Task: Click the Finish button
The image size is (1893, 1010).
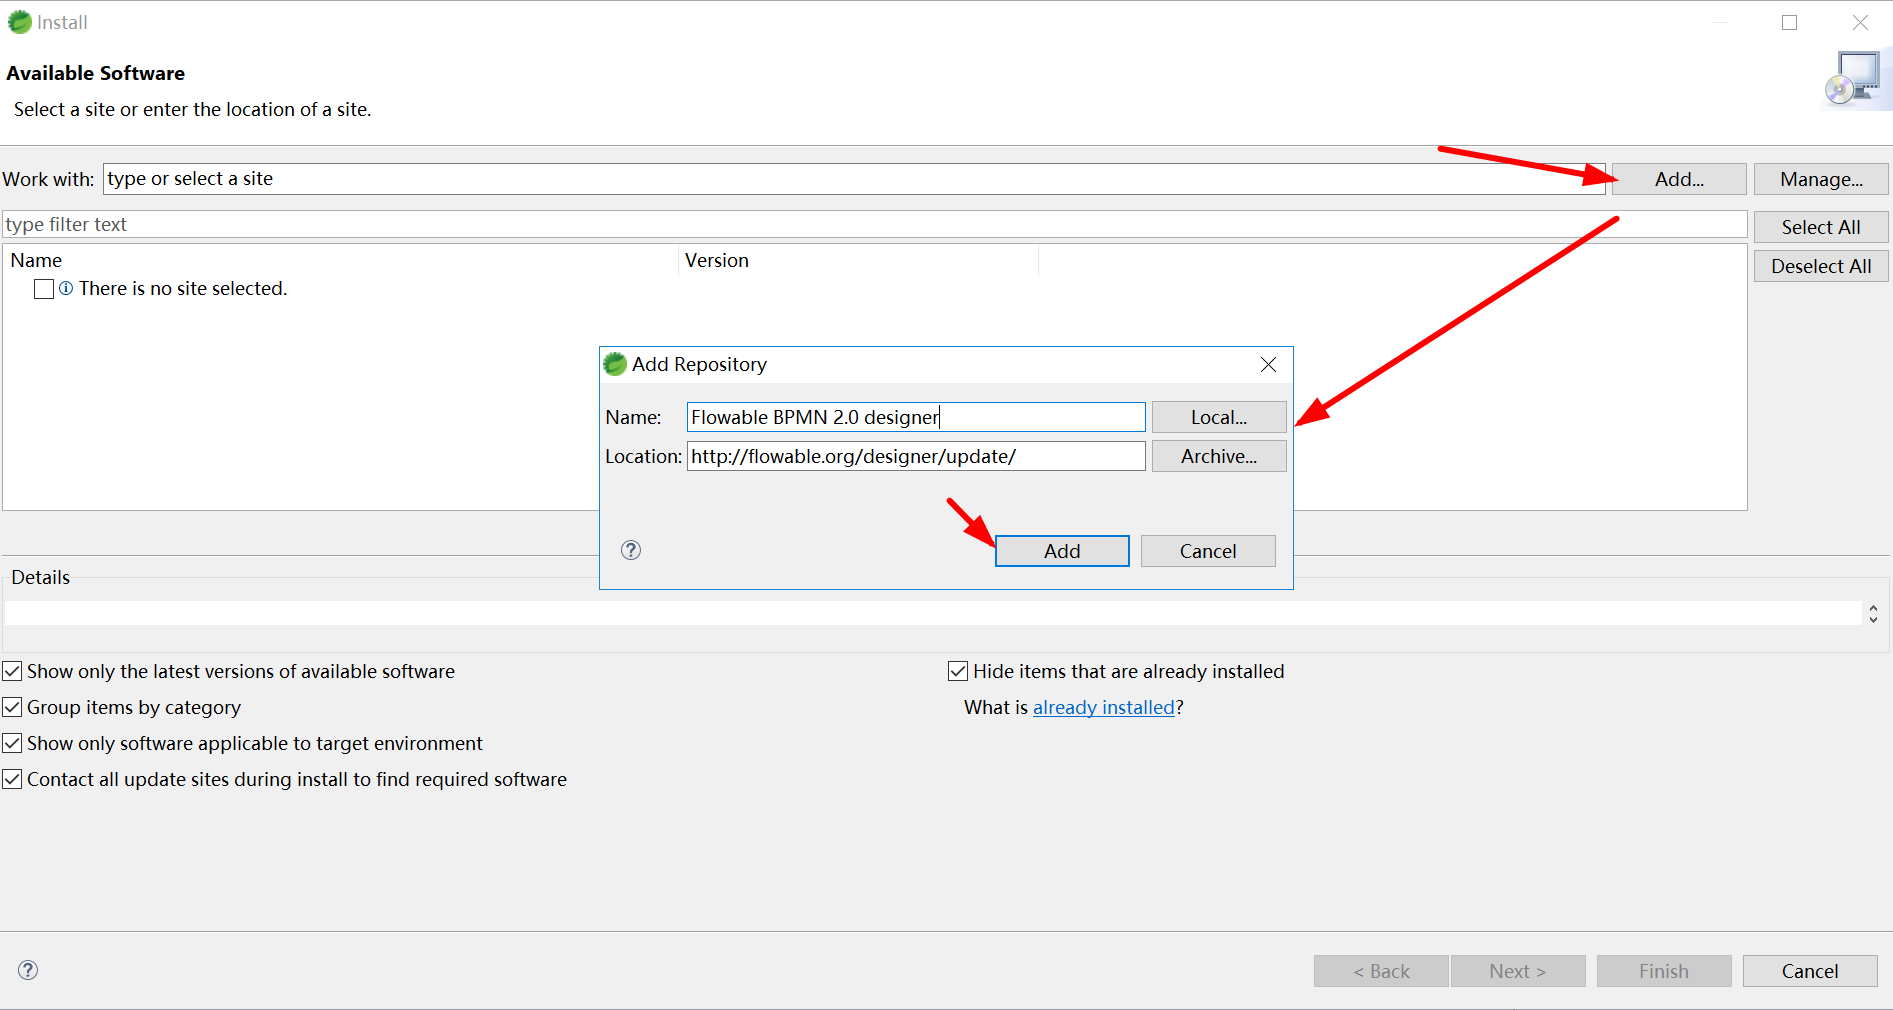Action: coord(1664,971)
